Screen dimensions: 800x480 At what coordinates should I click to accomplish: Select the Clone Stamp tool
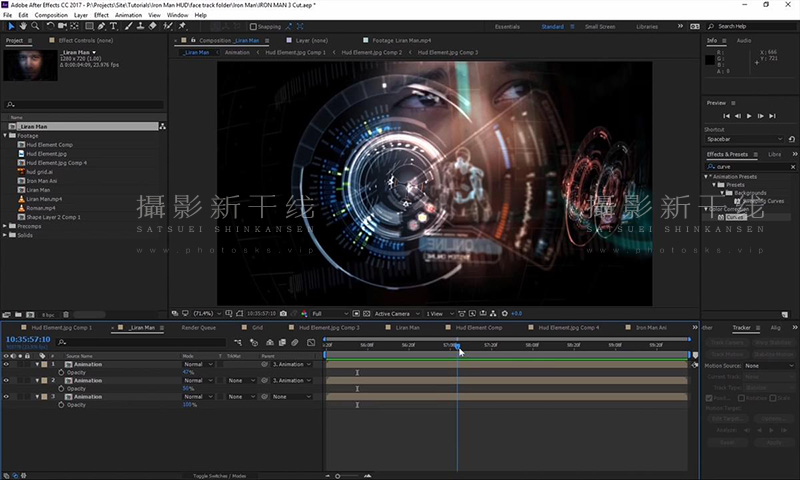coord(140,26)
